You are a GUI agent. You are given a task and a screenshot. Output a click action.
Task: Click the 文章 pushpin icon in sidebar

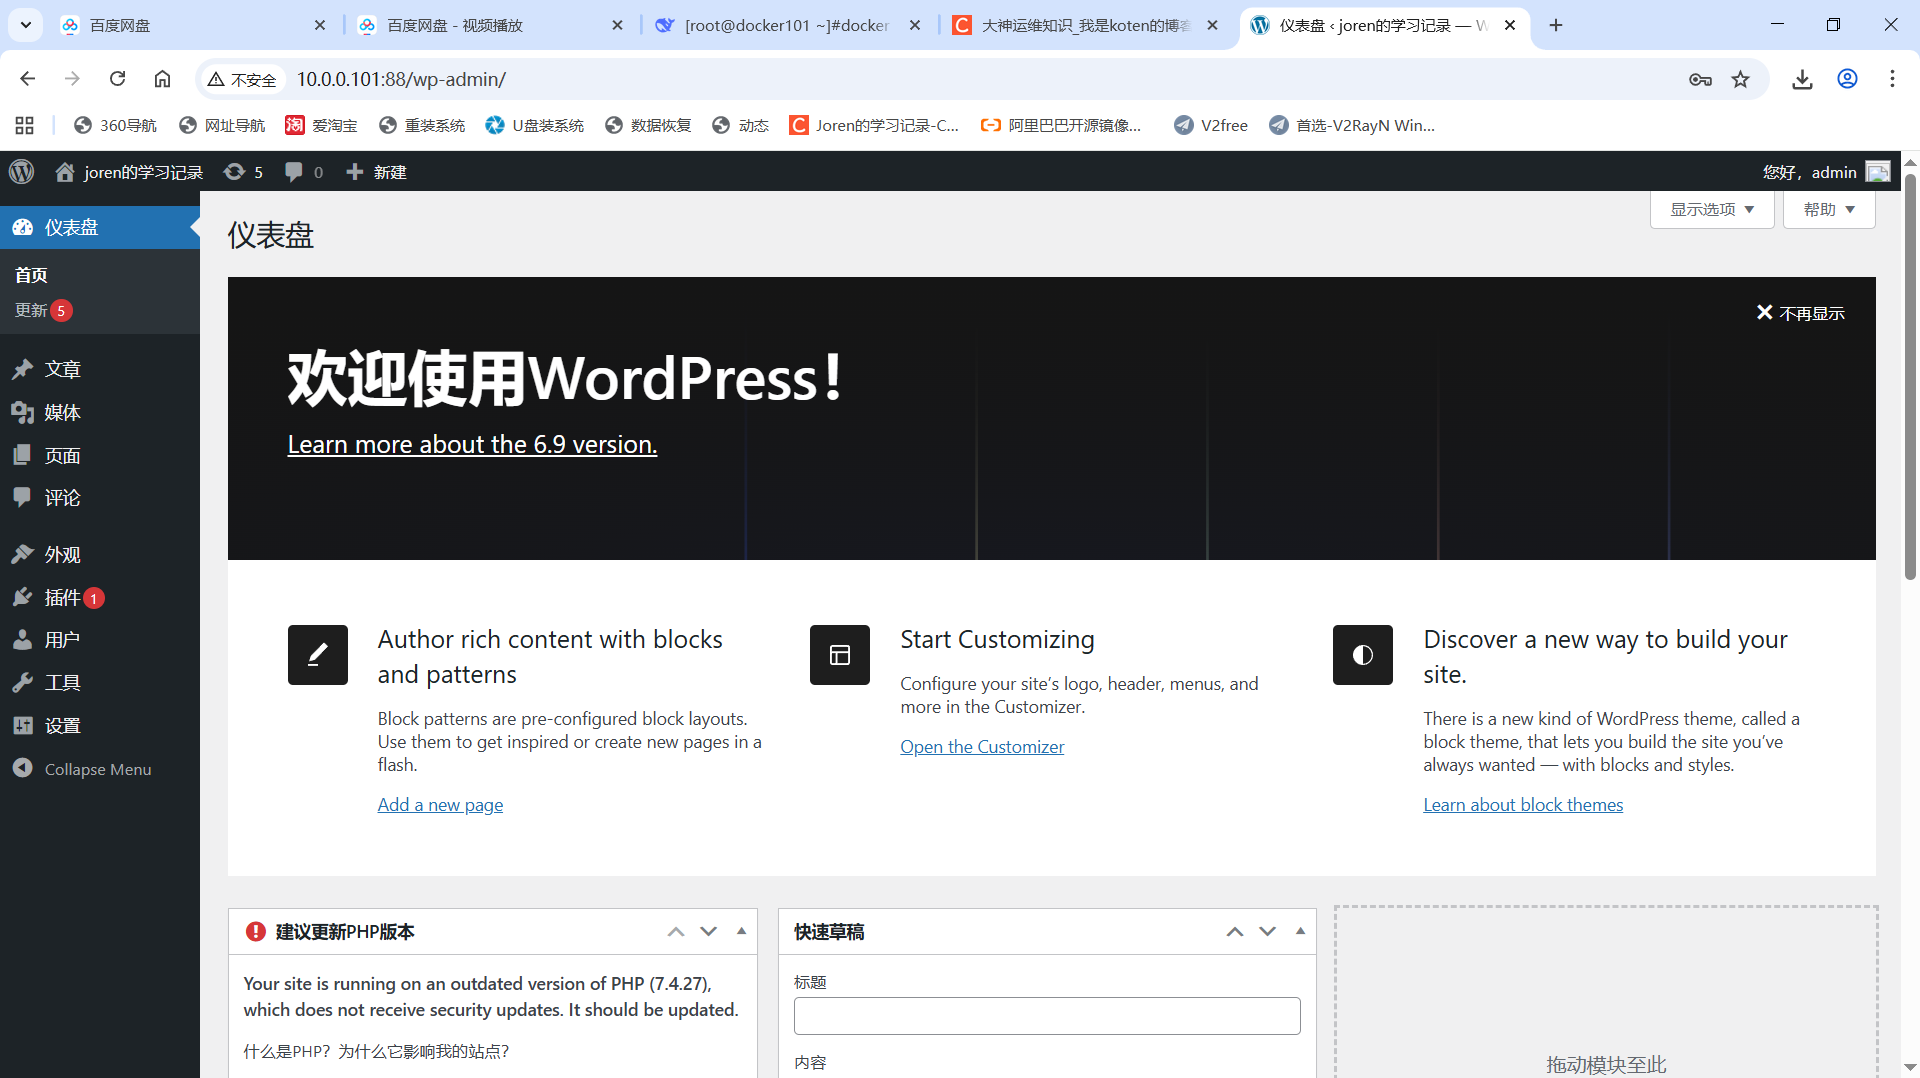(23, 369)
